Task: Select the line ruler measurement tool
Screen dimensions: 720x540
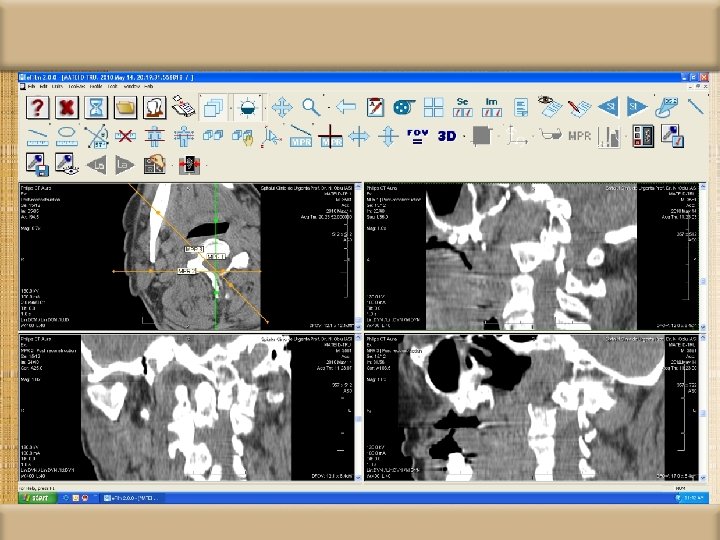Action: coord(38,136)
